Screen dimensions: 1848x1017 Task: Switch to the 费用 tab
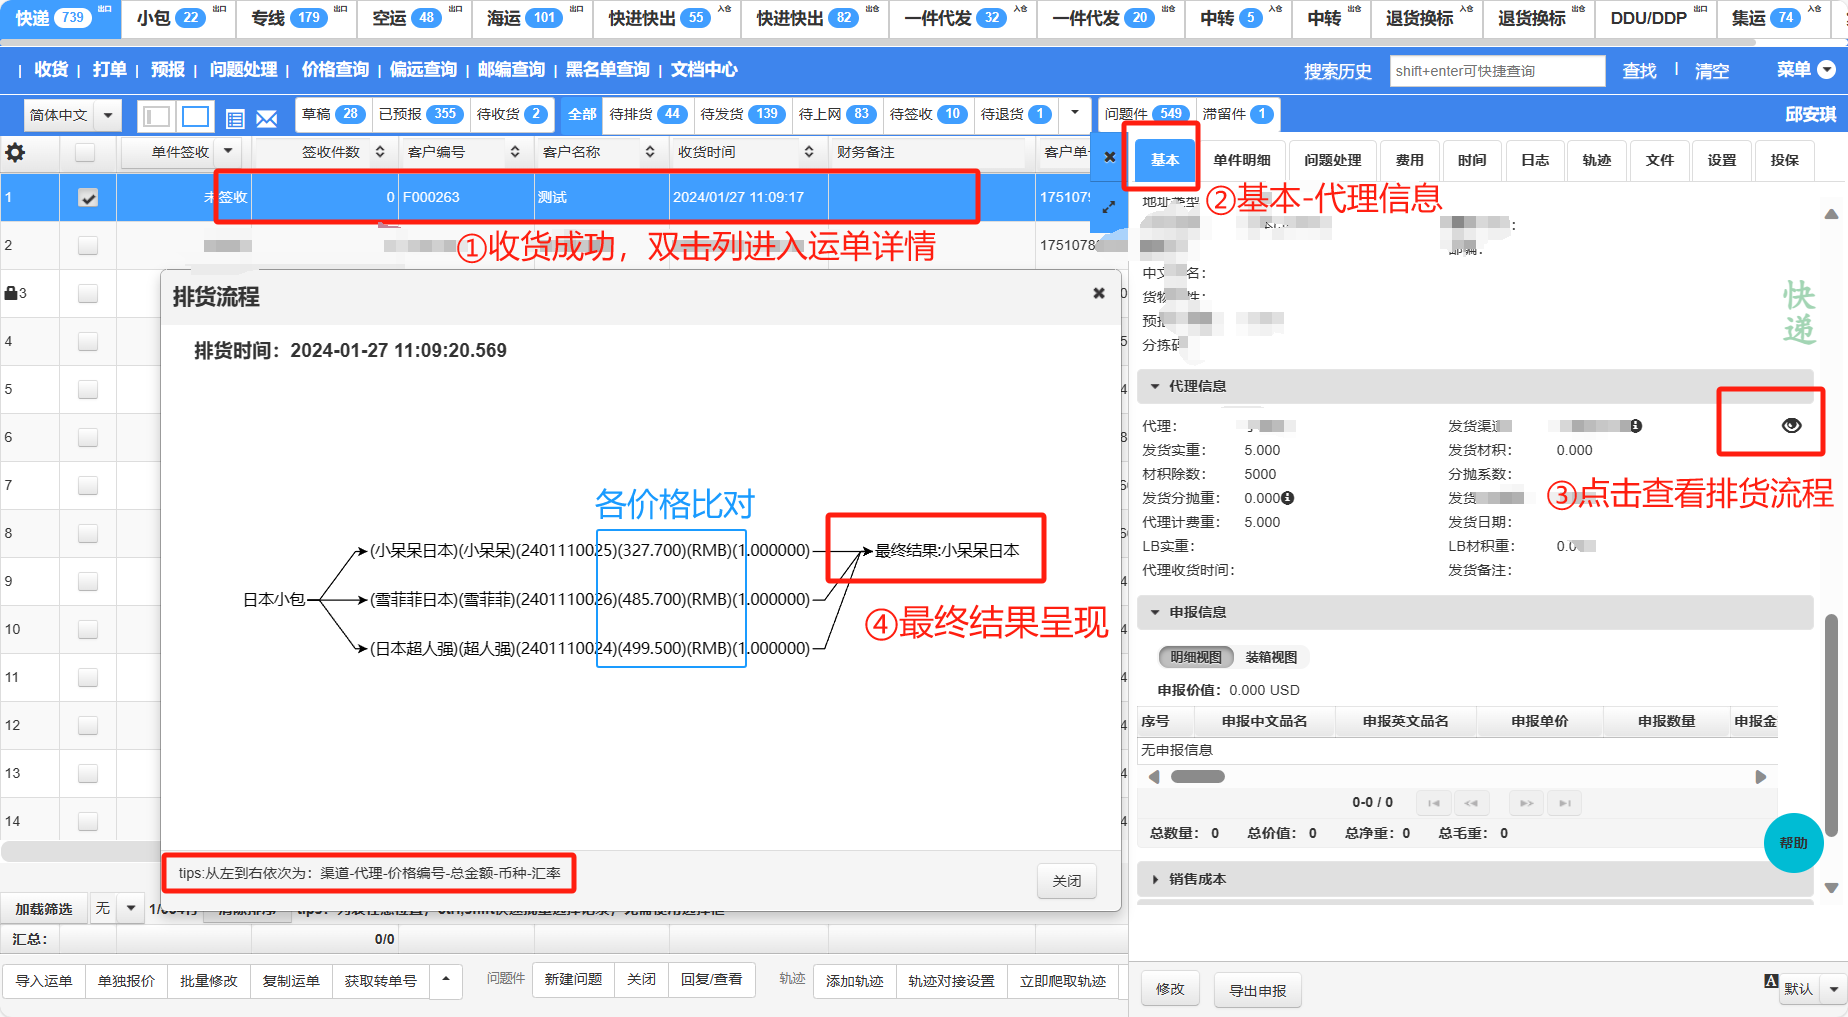1409,160
